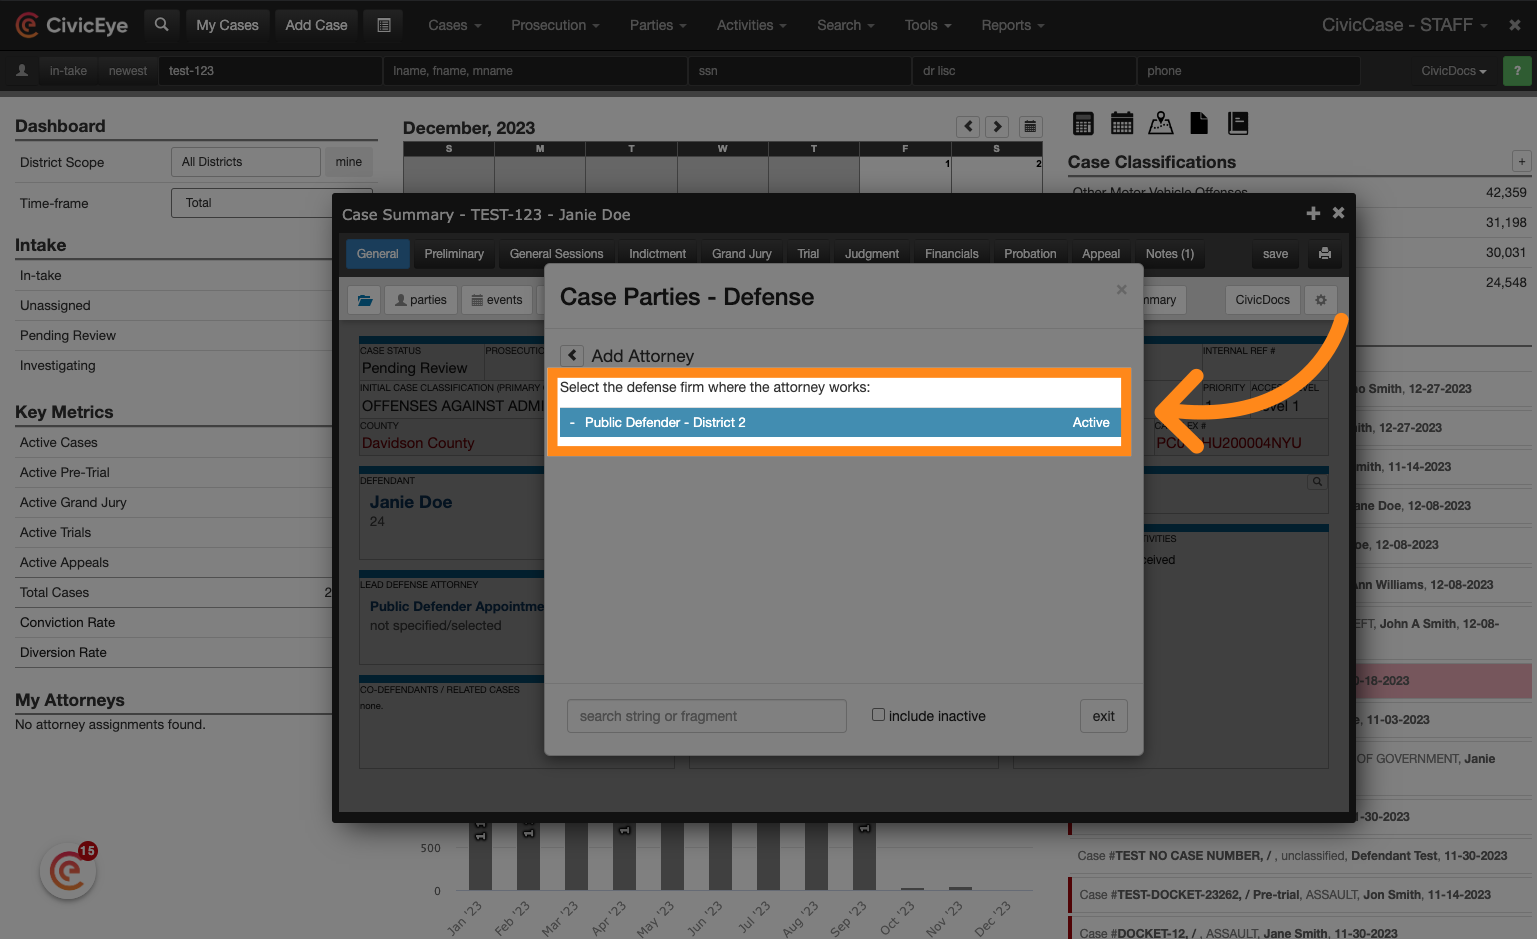Open the Prosecution dropdown menu

pyautogui.click(x=555, y=25)
